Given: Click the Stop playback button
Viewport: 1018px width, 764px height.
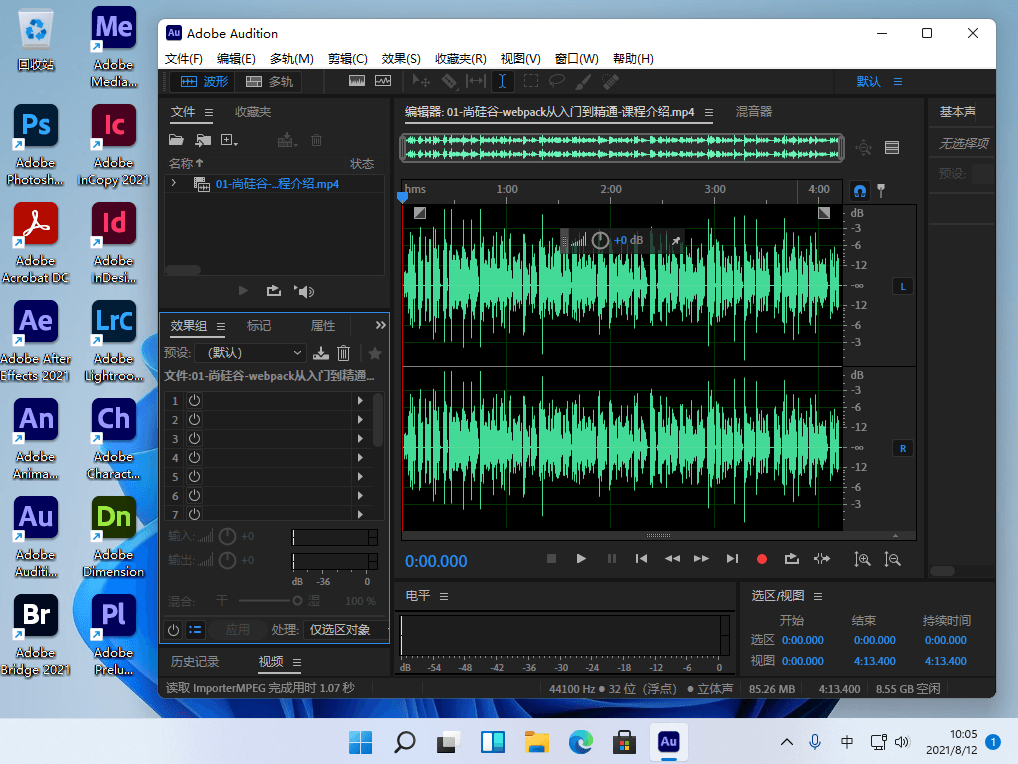Looking at the screenshot, I should coord(551,558).
